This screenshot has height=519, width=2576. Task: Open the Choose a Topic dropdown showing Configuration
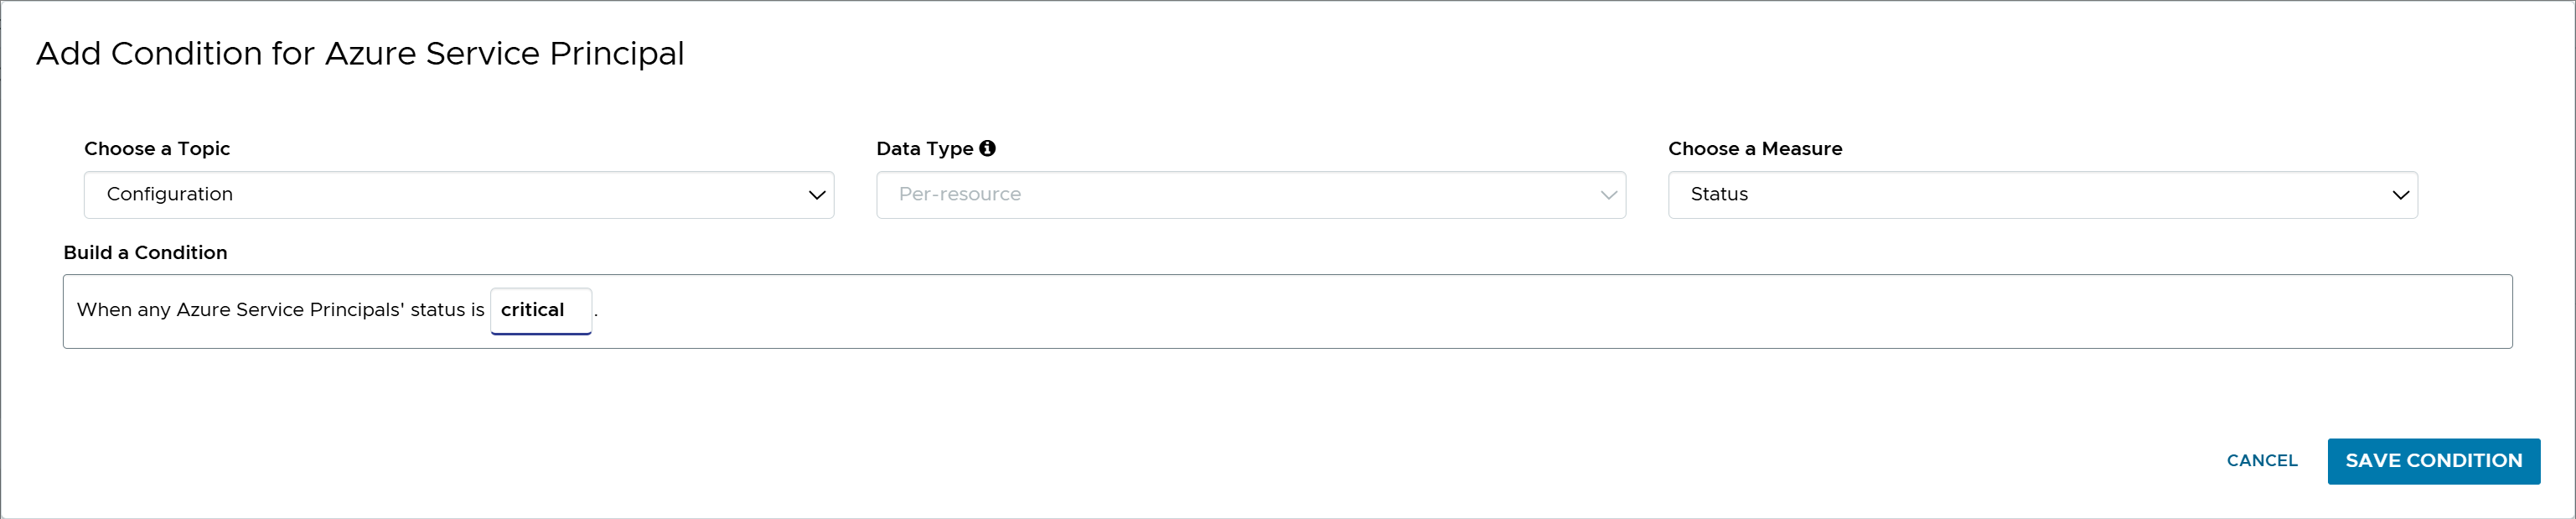tap(458, 195)
